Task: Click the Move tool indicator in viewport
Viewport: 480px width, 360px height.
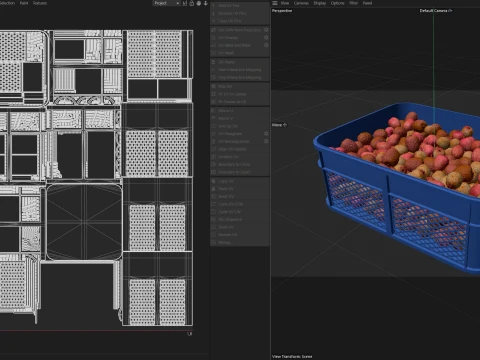Action: point(279,125)
